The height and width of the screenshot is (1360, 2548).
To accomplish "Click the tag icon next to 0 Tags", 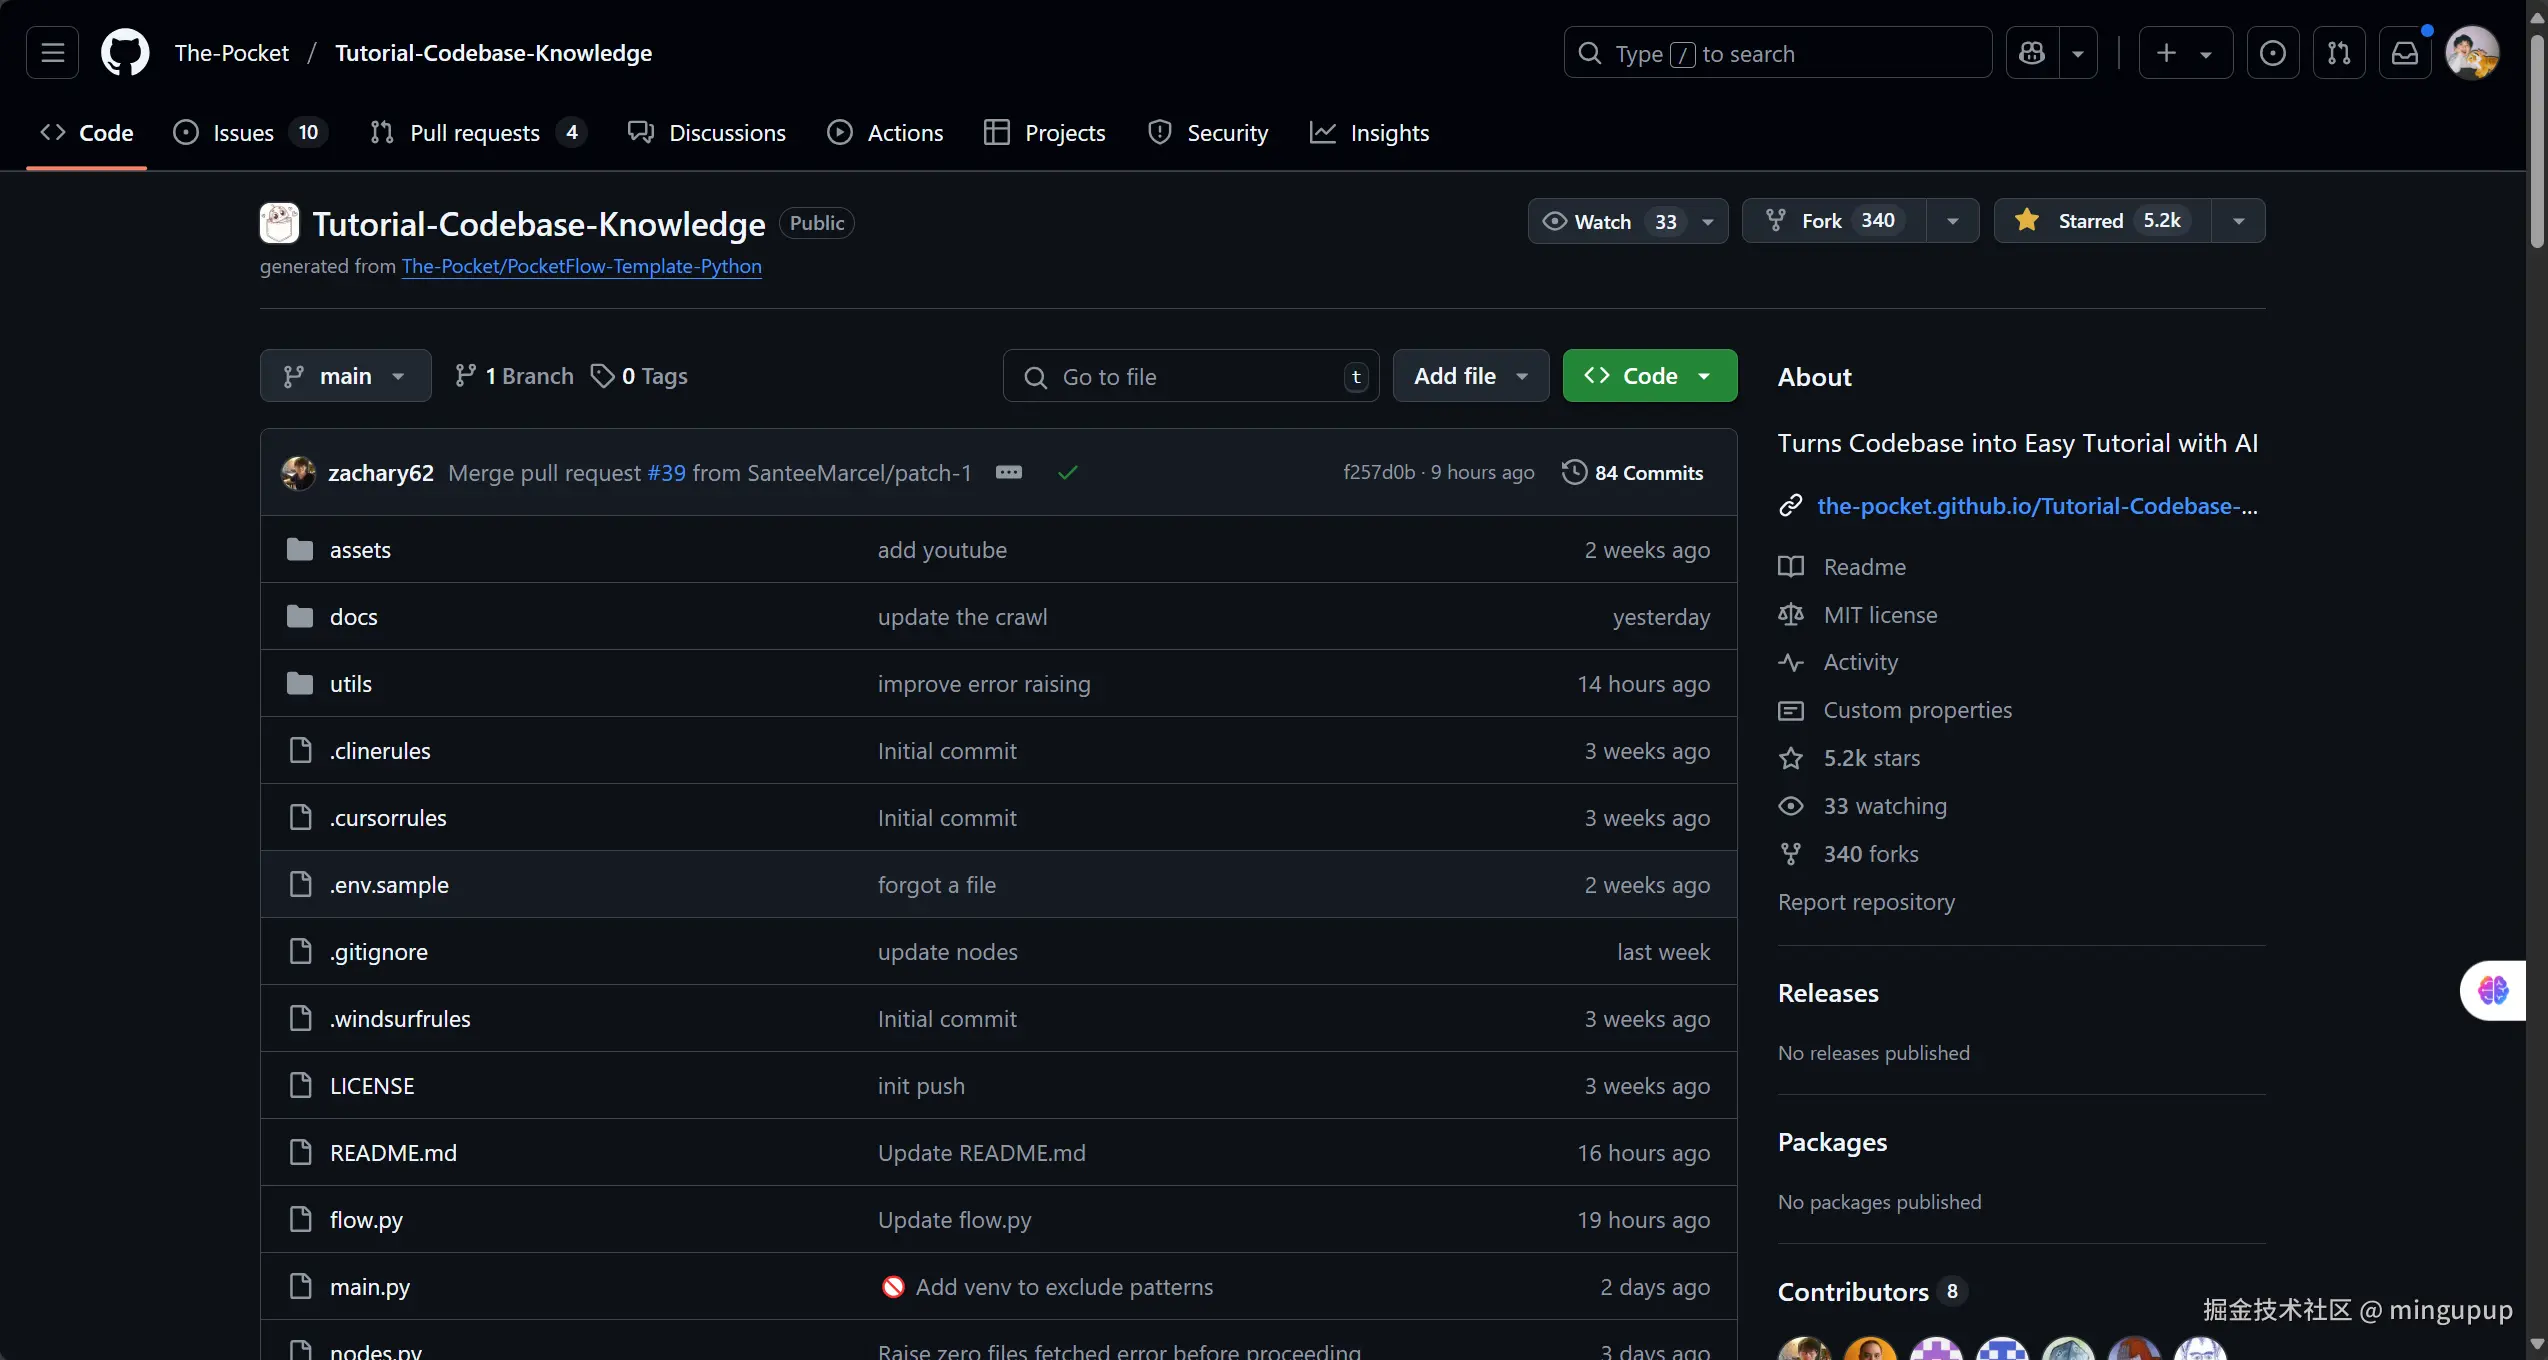I will (602, 376).
